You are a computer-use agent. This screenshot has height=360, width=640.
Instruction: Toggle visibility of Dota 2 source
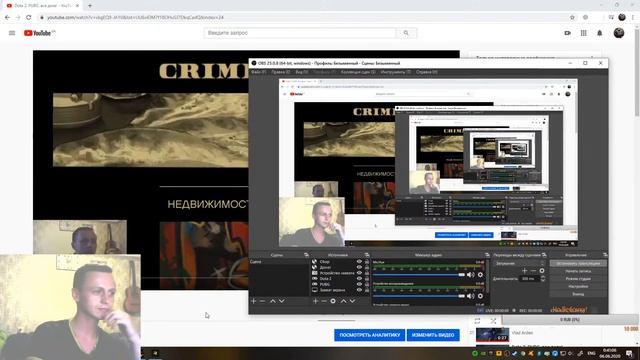(359, 279)
